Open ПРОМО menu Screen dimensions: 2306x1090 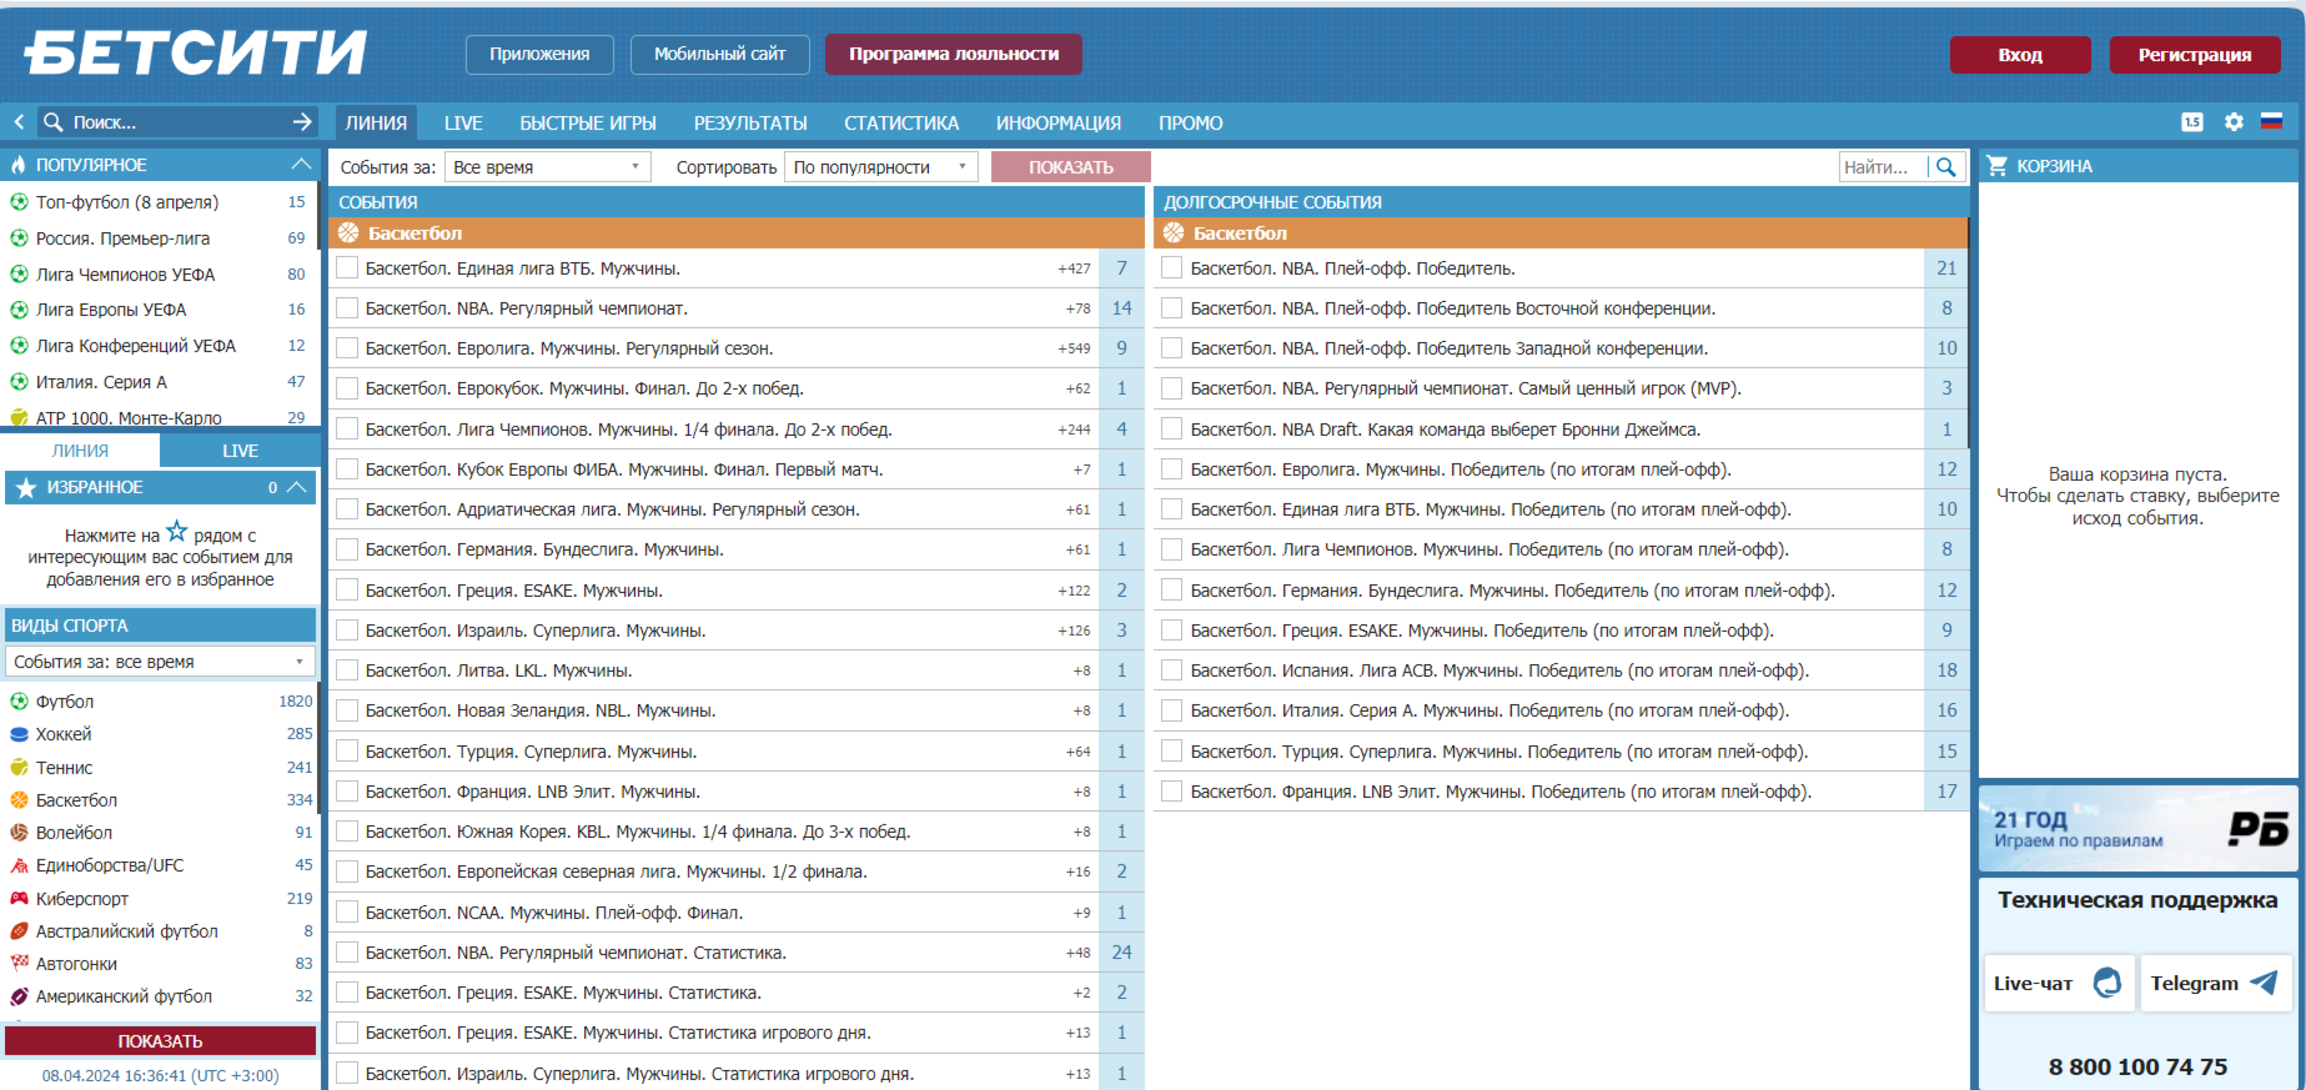coord(1190,123)
